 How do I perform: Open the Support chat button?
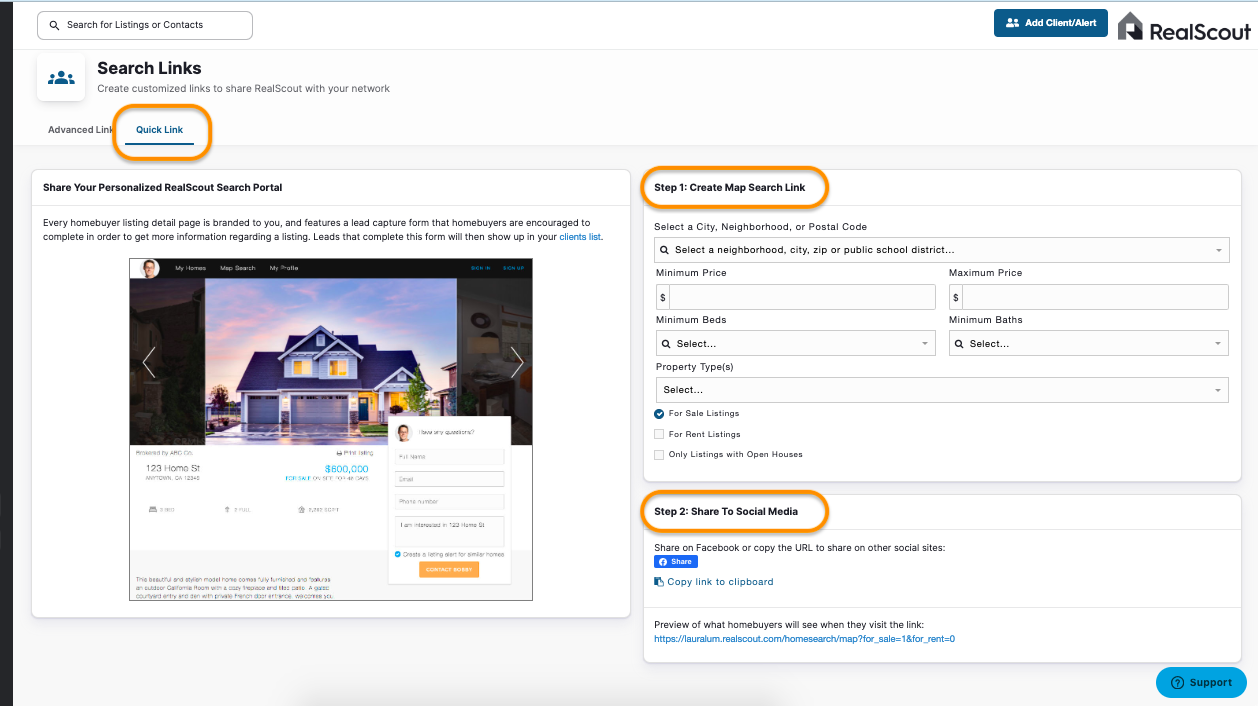pyautogui.click(x=1201, y=683)
